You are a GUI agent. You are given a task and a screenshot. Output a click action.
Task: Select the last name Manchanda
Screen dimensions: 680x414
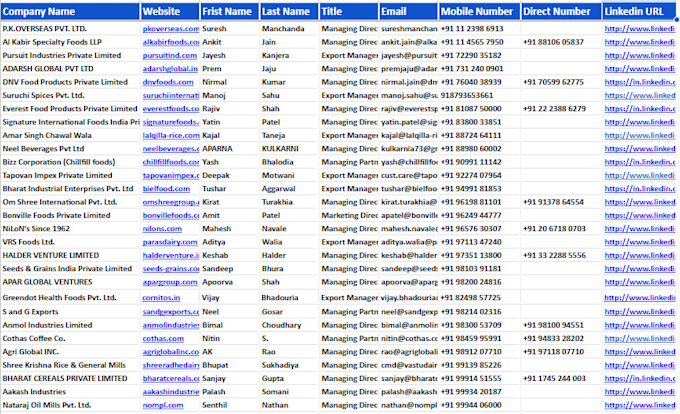283,29
